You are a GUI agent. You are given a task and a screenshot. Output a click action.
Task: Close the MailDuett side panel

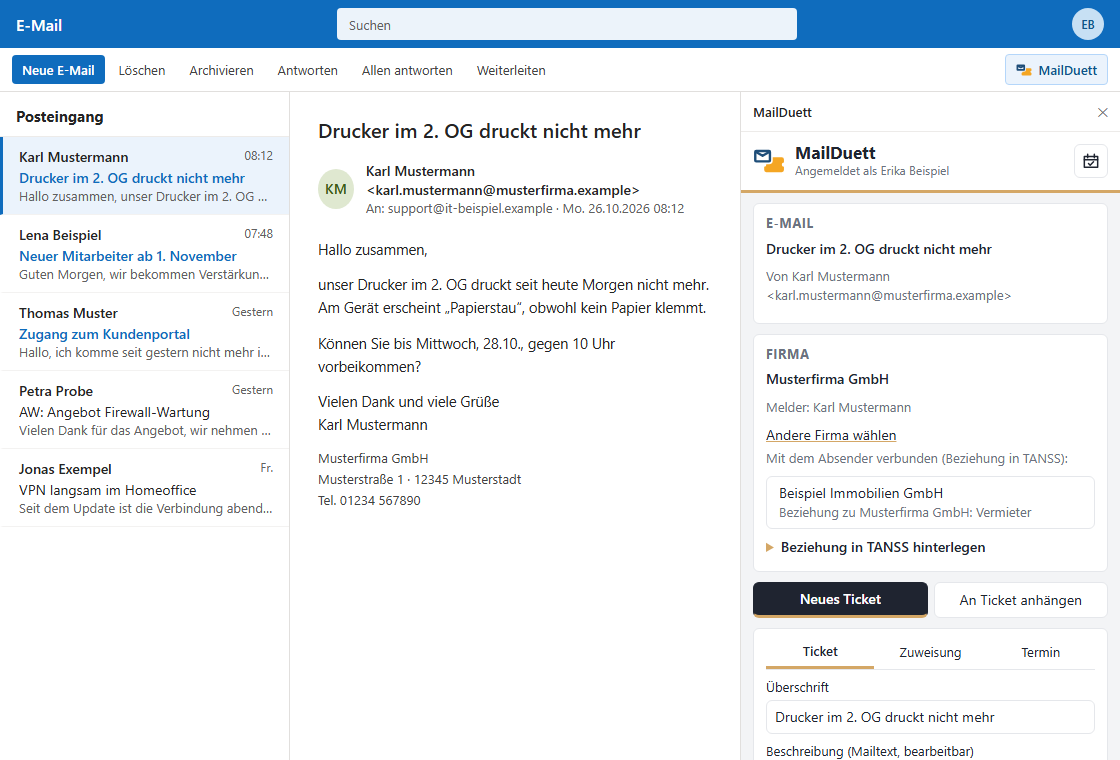(1102, 112)
